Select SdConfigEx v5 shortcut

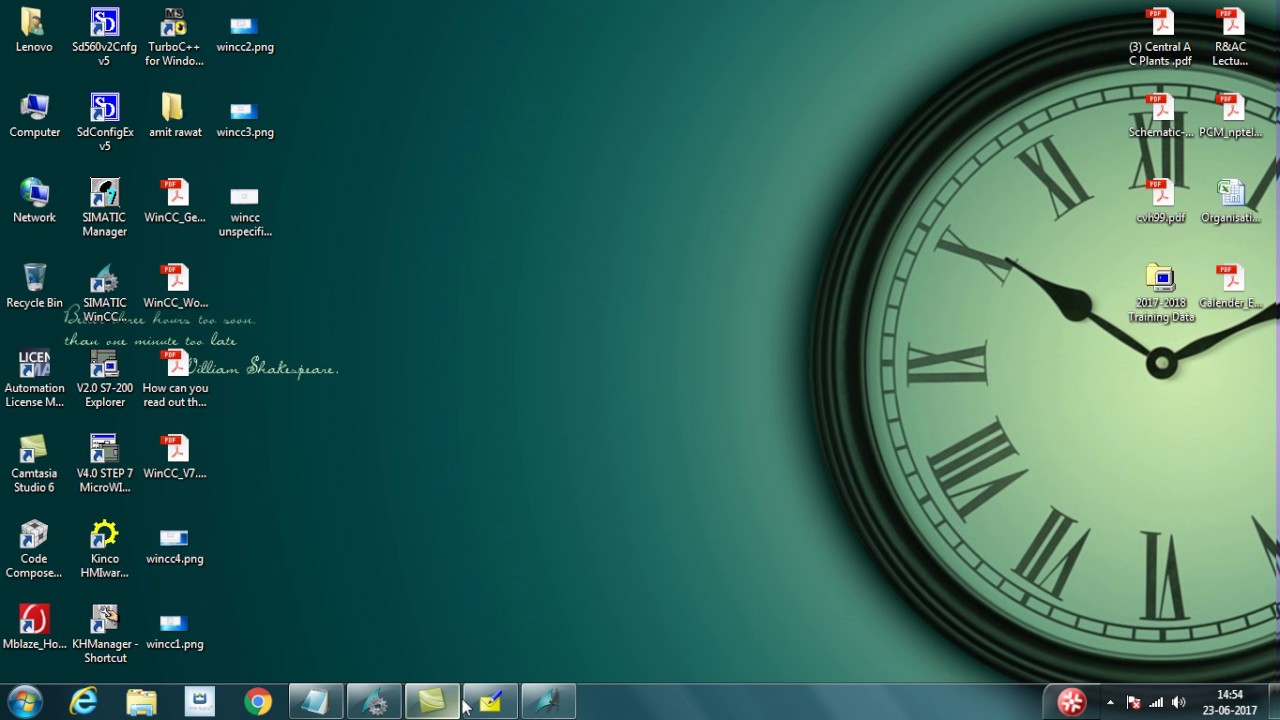[104, 122]
